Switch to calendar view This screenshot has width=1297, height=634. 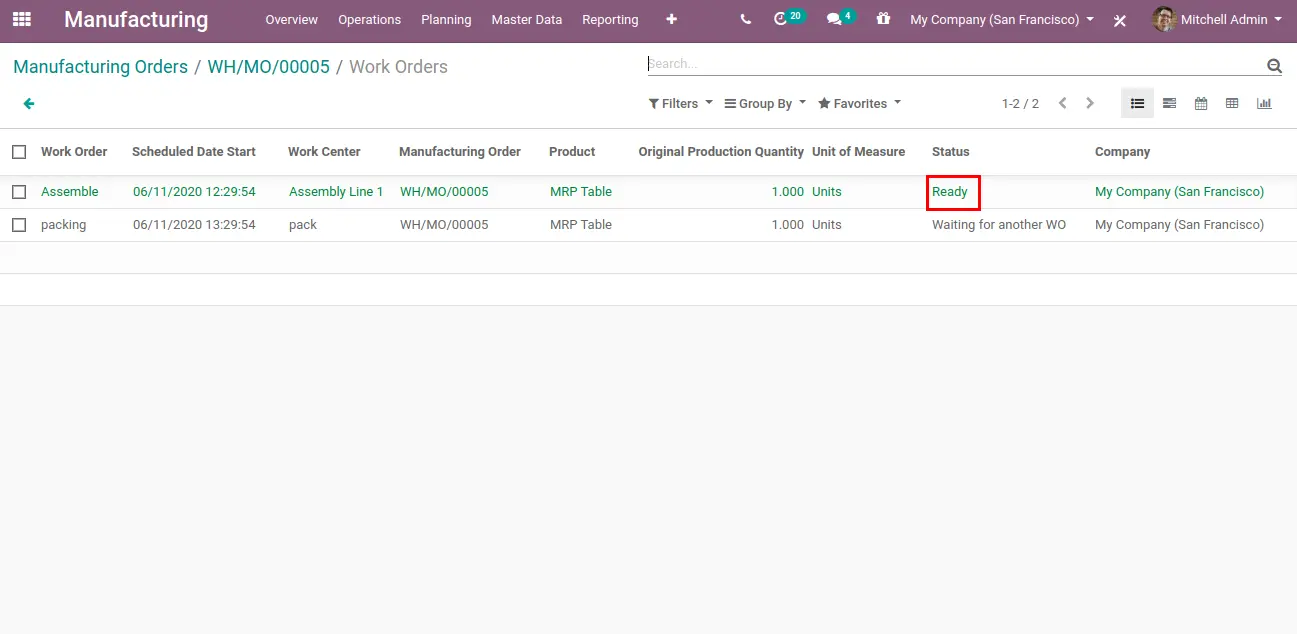(1201, 103)
